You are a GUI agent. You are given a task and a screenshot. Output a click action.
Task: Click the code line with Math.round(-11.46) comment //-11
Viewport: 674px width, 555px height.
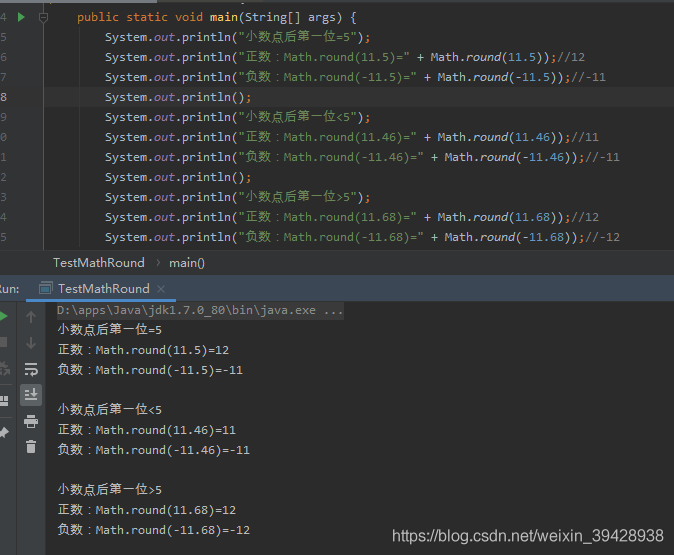coord(362,157)
